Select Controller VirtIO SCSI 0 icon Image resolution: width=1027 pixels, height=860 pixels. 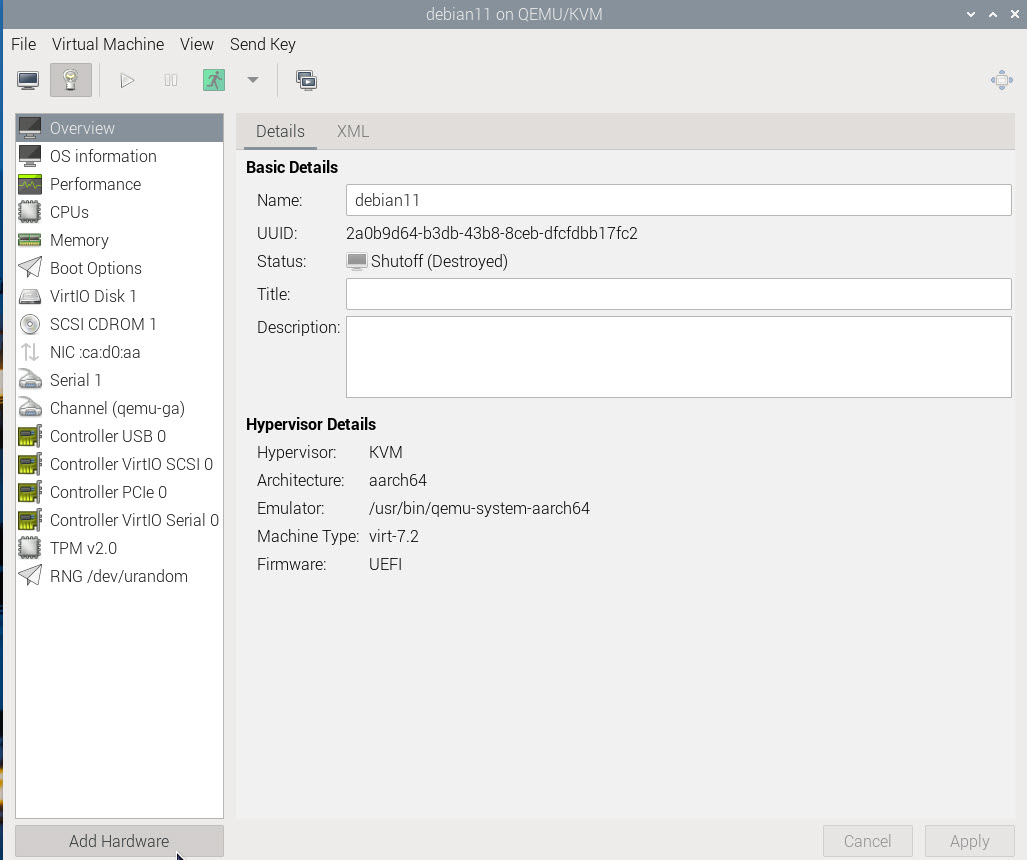pyautogui.click(x=30, y=464)
